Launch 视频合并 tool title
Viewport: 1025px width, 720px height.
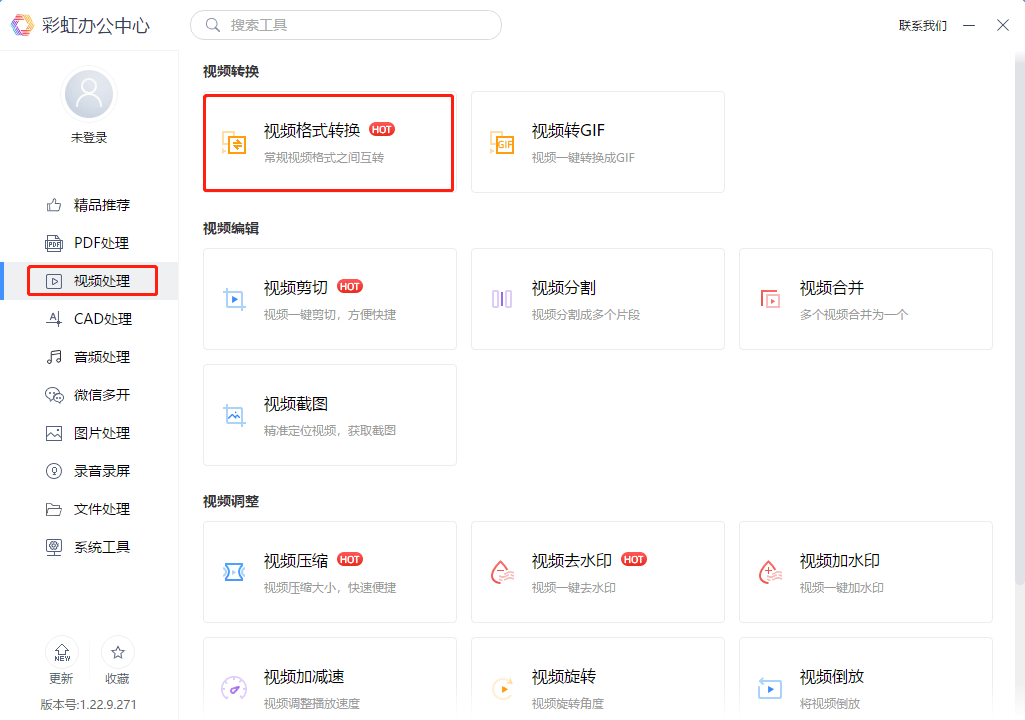pos(832,288)
